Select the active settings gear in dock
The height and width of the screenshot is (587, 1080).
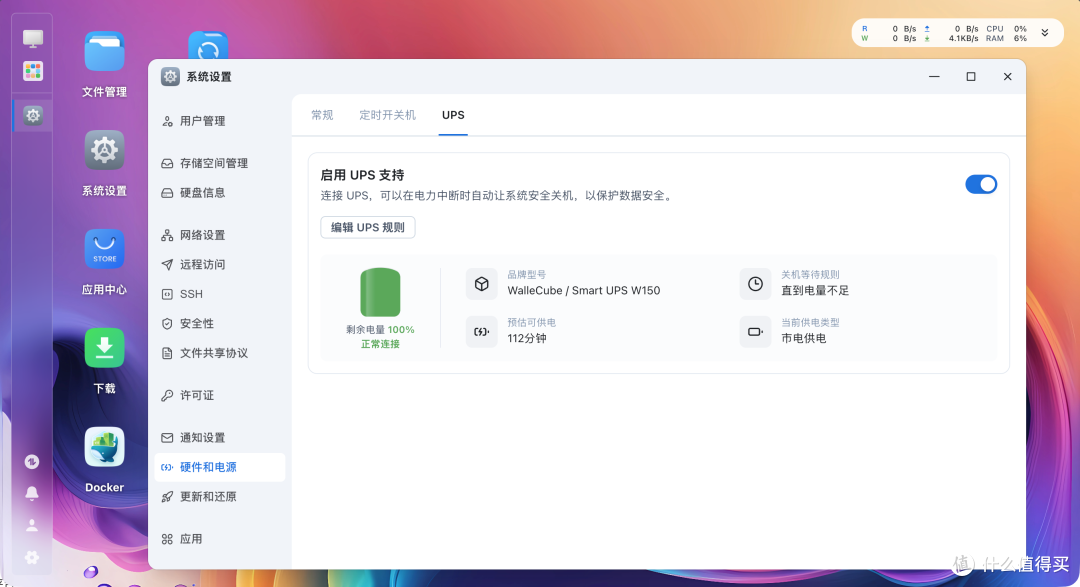32,115
